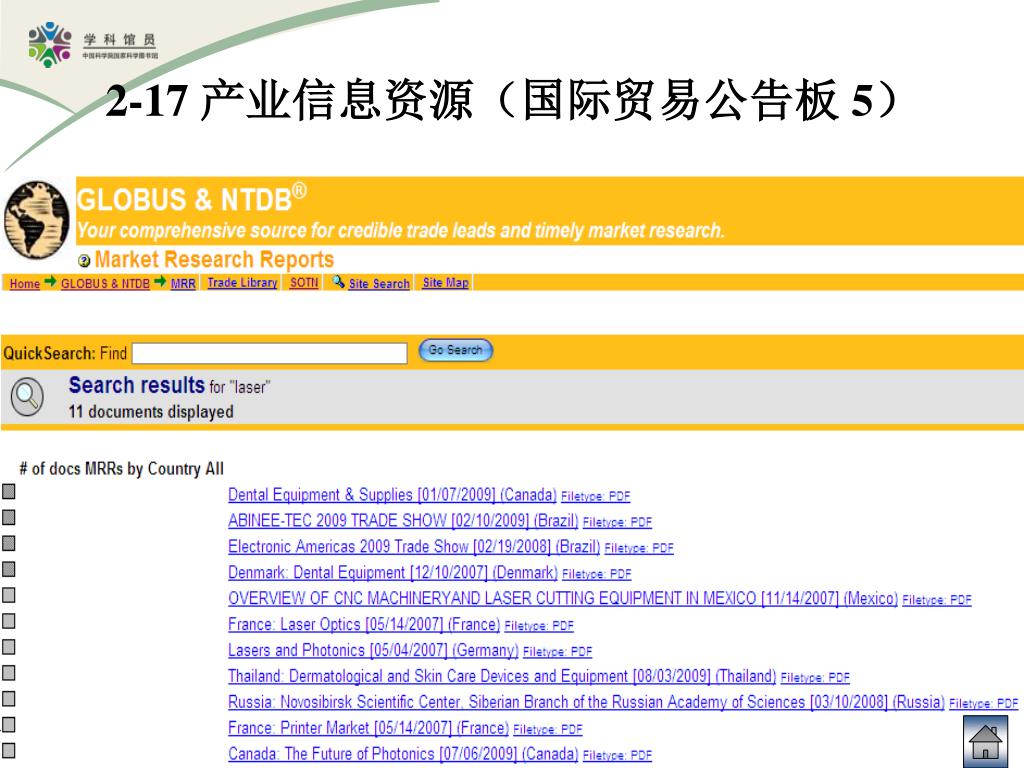This screenshot has height=768, width=1024.
Task: Open the MRR navigation link
Action: tap(183, 283)
